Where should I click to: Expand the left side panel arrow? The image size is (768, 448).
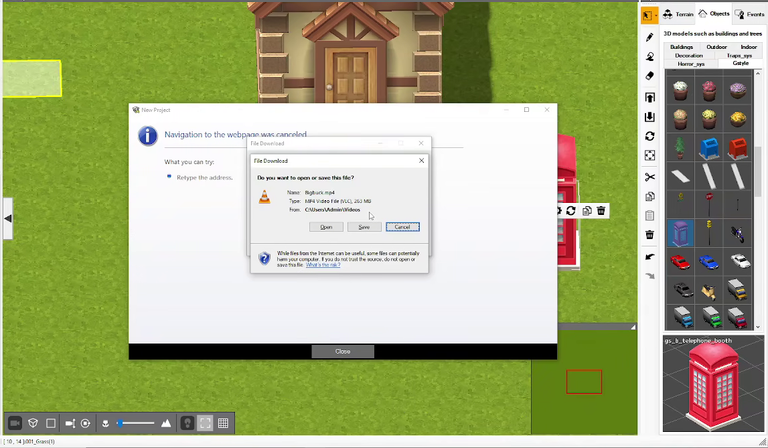[x=8, y=218]
